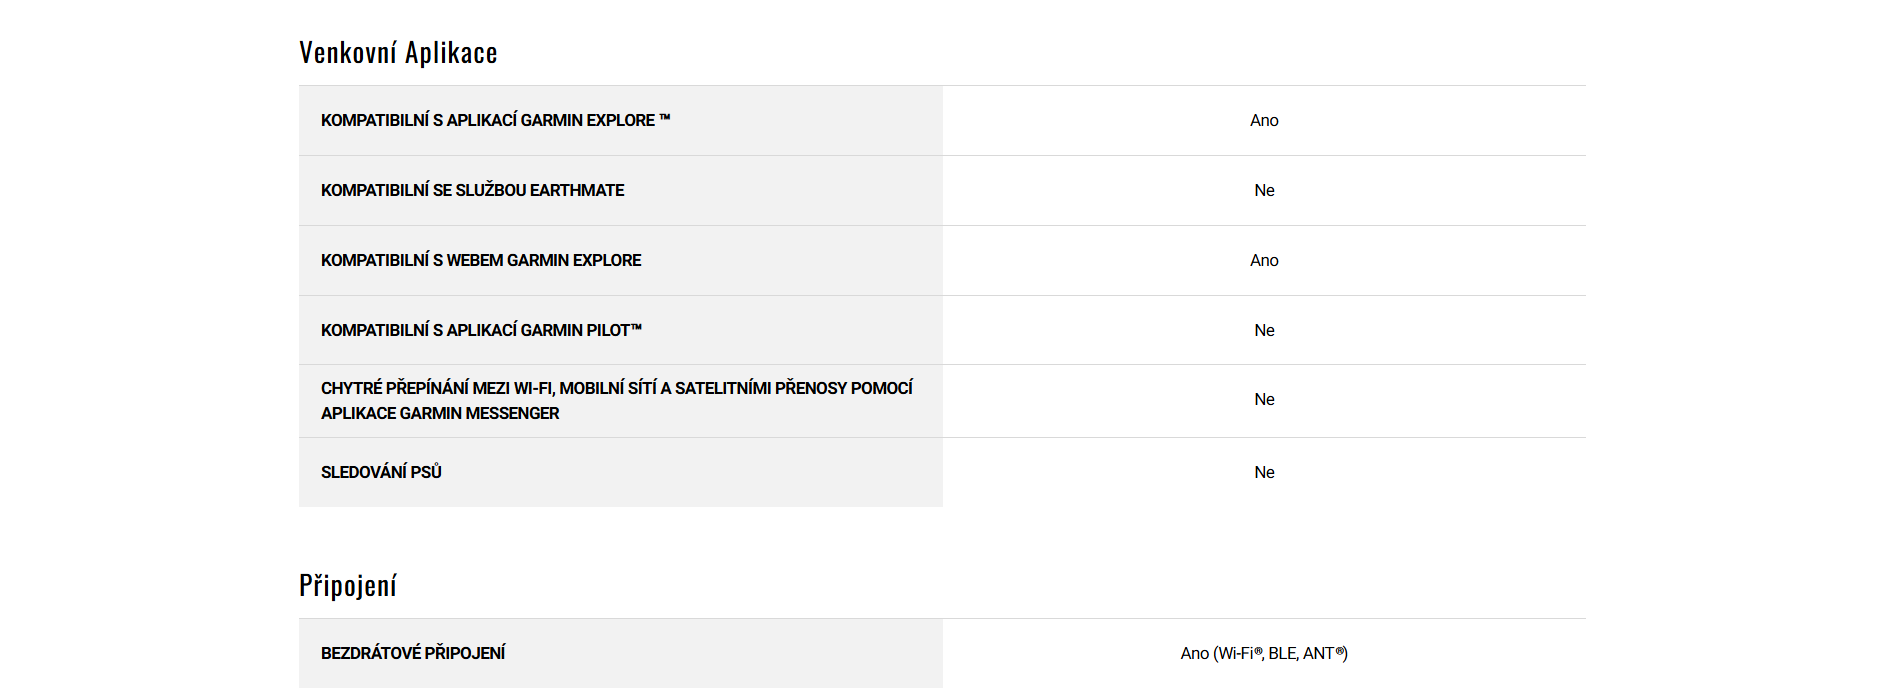Screen dimensions: 1888x690
Task: Click the trademark symbol after "Garmin Explore"
Action: (x=665, y=118)
